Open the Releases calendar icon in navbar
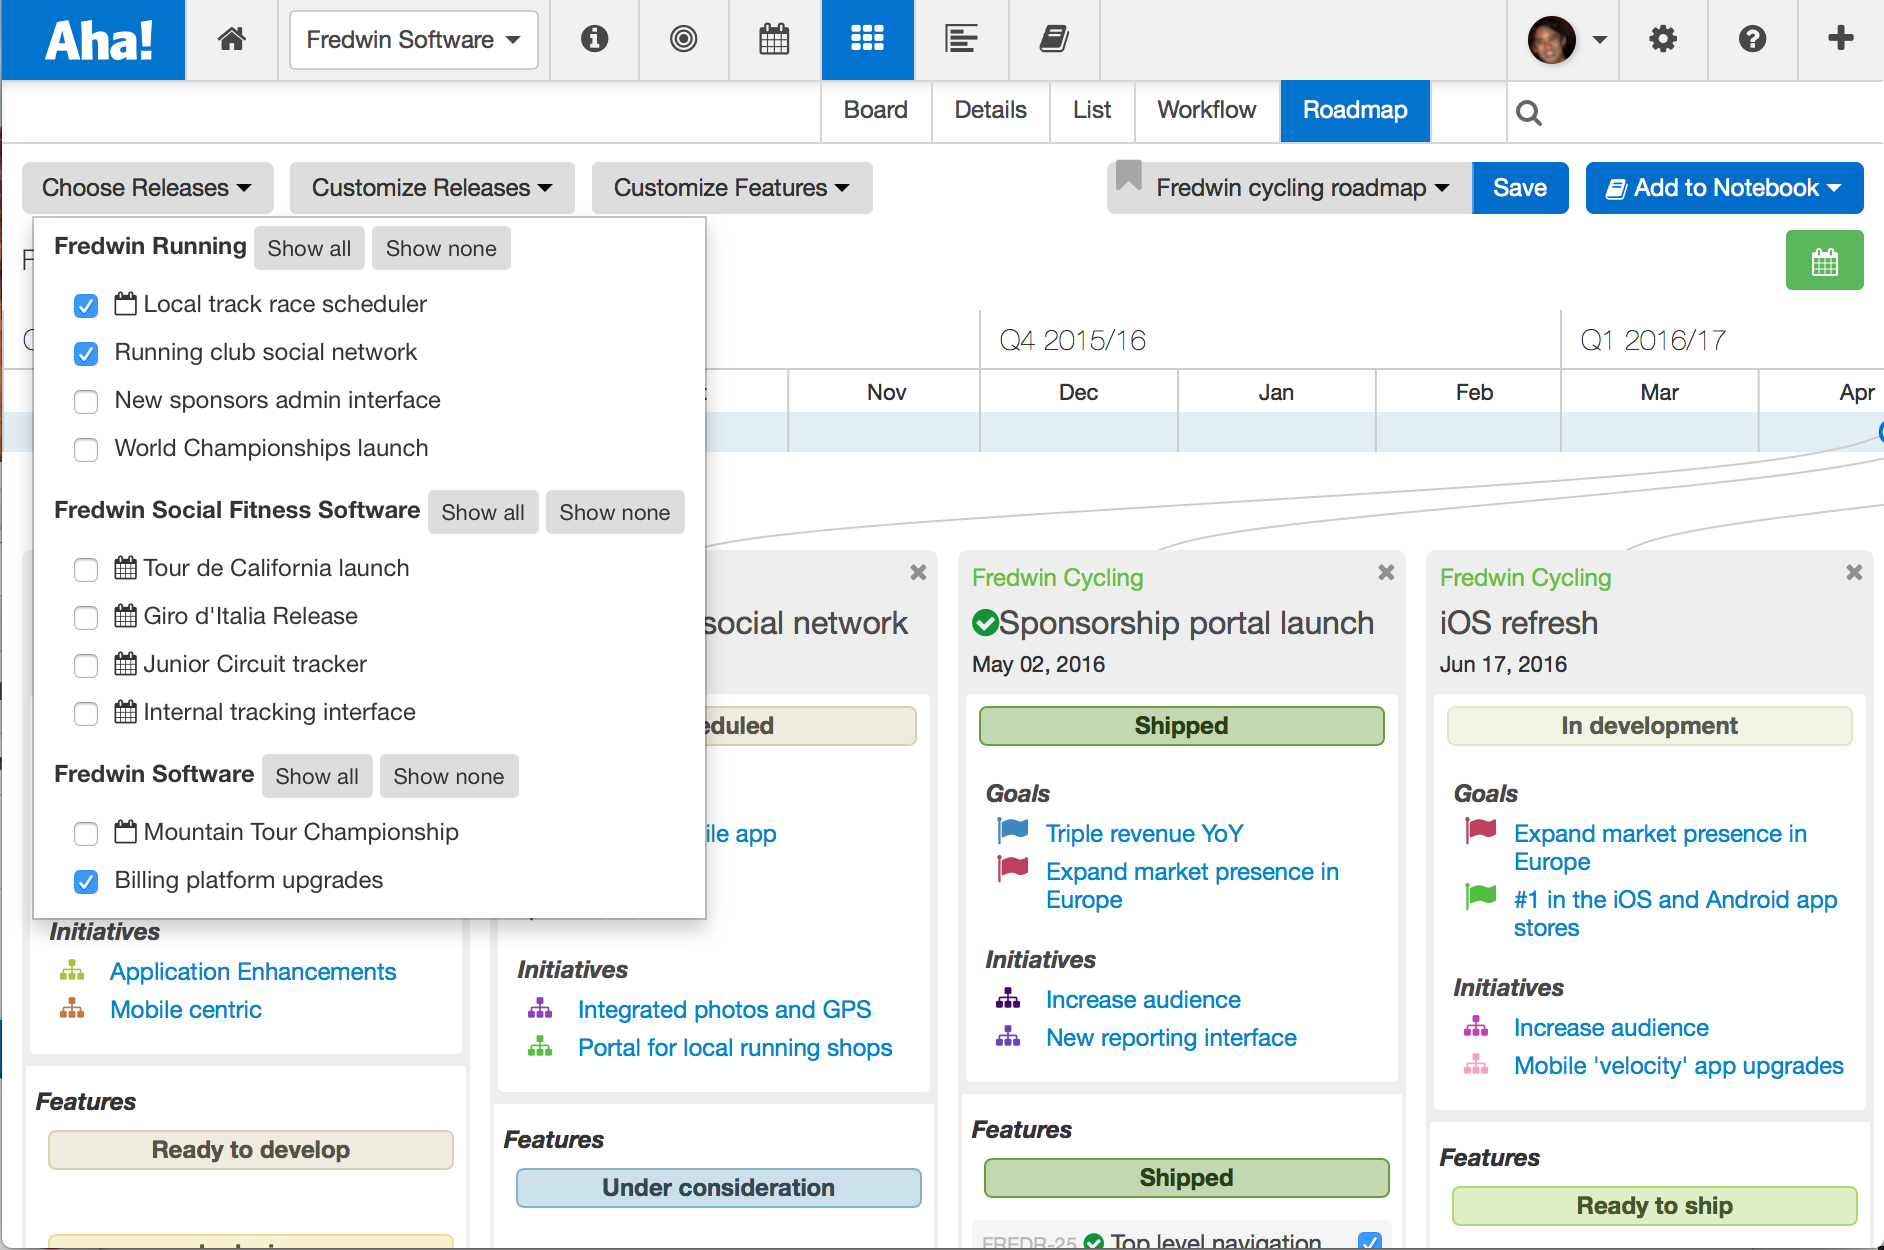The image size is (1884, 1250). (774, 39)
